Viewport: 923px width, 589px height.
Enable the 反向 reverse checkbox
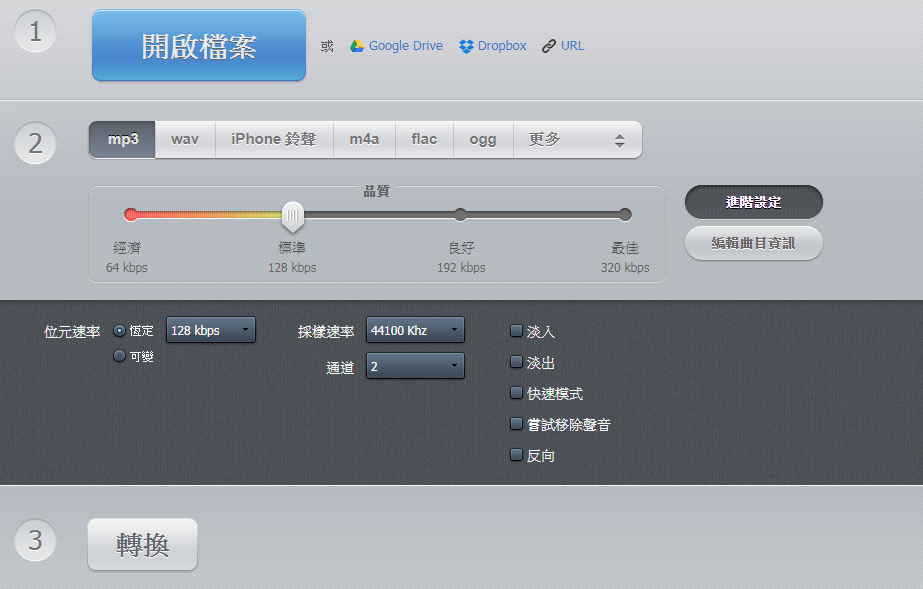click(x=516, y=454)
